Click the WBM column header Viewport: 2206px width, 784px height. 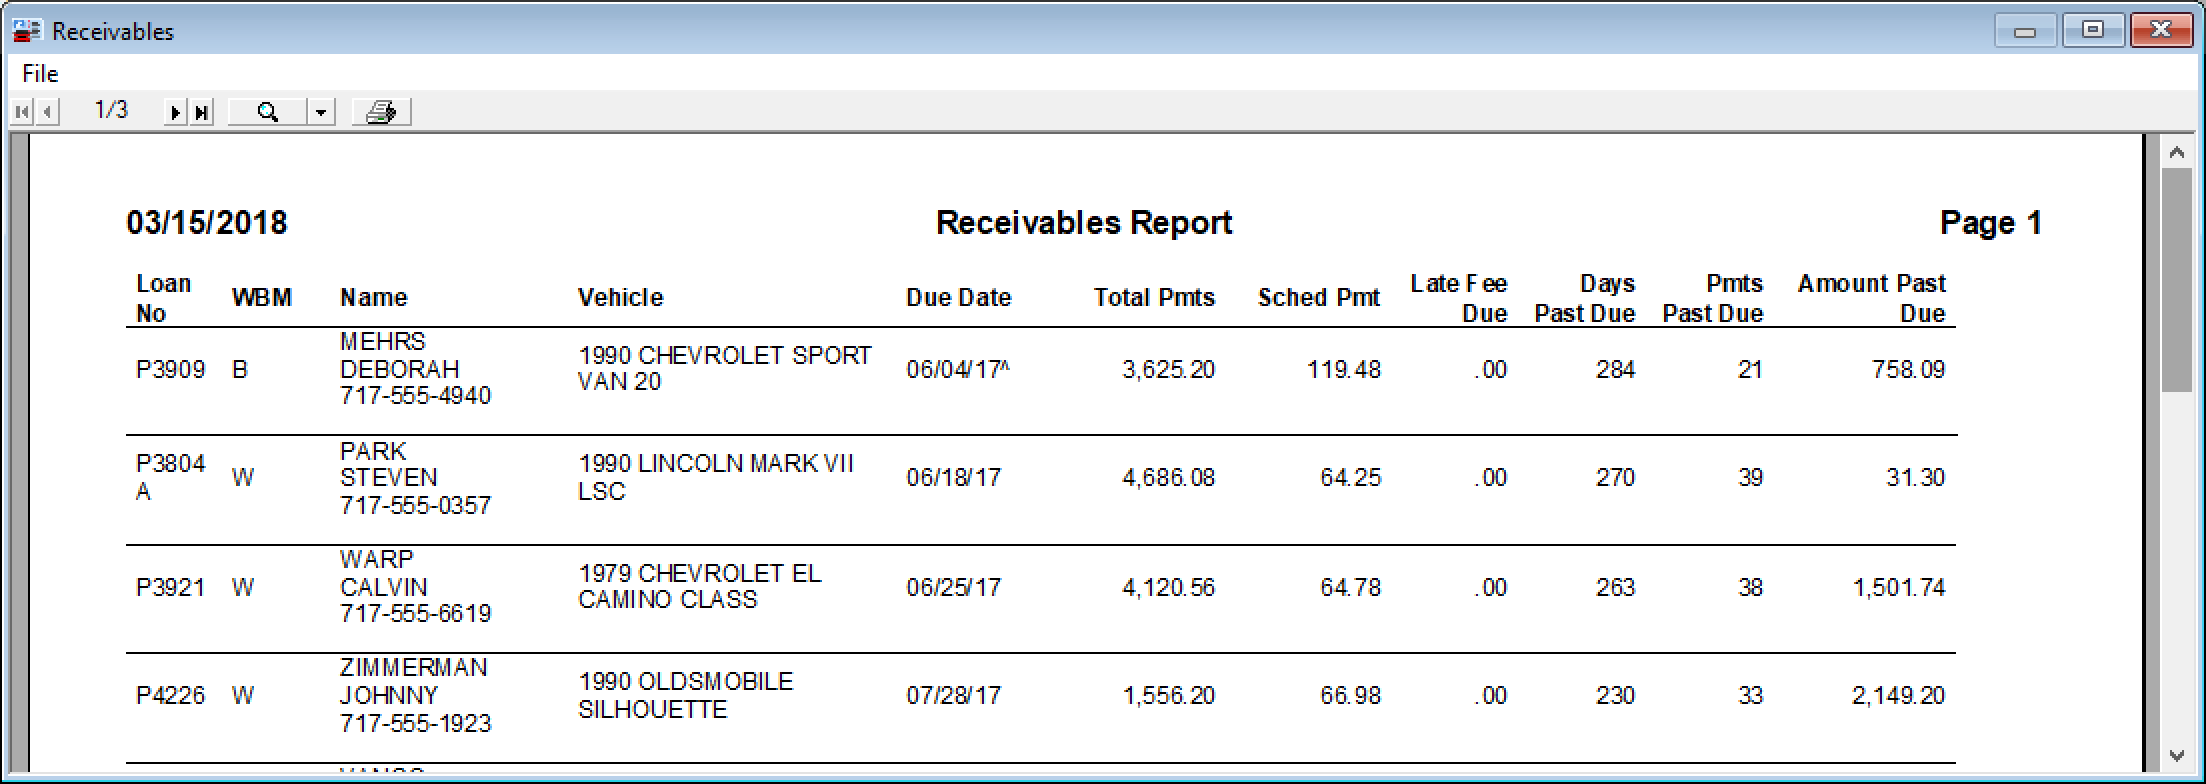point(262,298)
